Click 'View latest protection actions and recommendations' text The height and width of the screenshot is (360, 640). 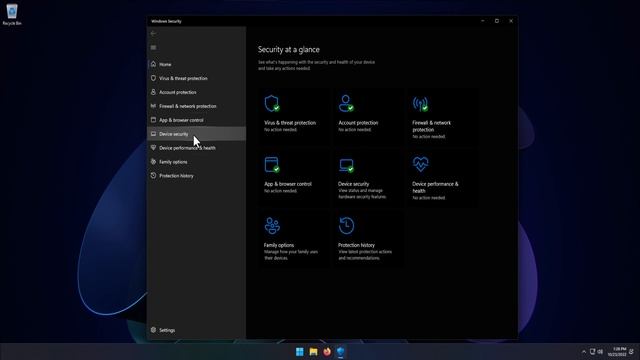(365, 255)
